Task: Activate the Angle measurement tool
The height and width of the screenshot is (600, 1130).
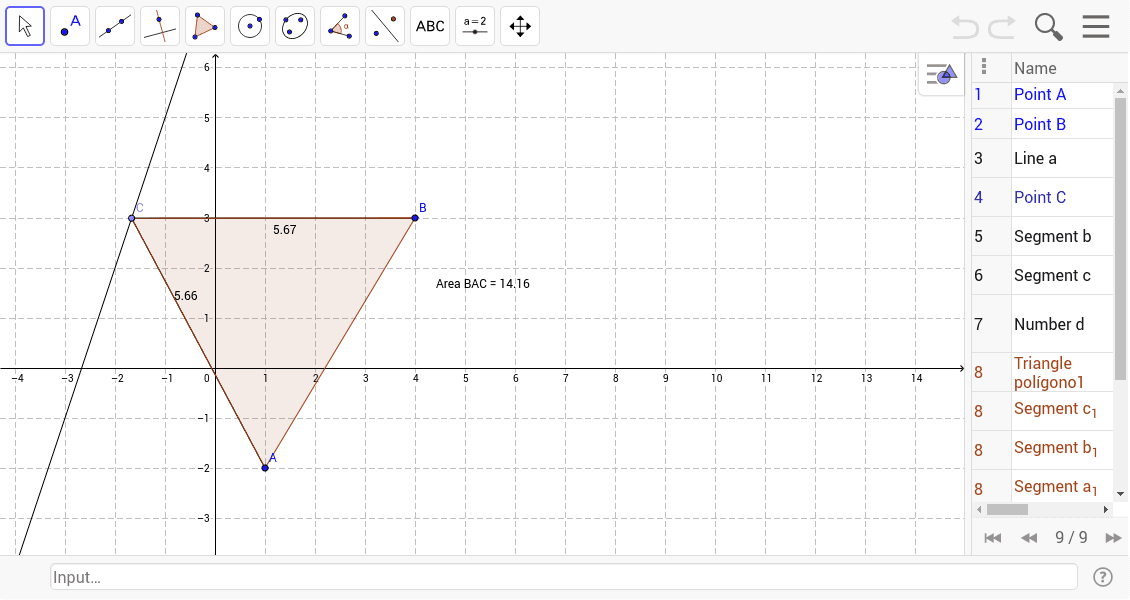Action: pyautogui.click(x=339, y=25)
